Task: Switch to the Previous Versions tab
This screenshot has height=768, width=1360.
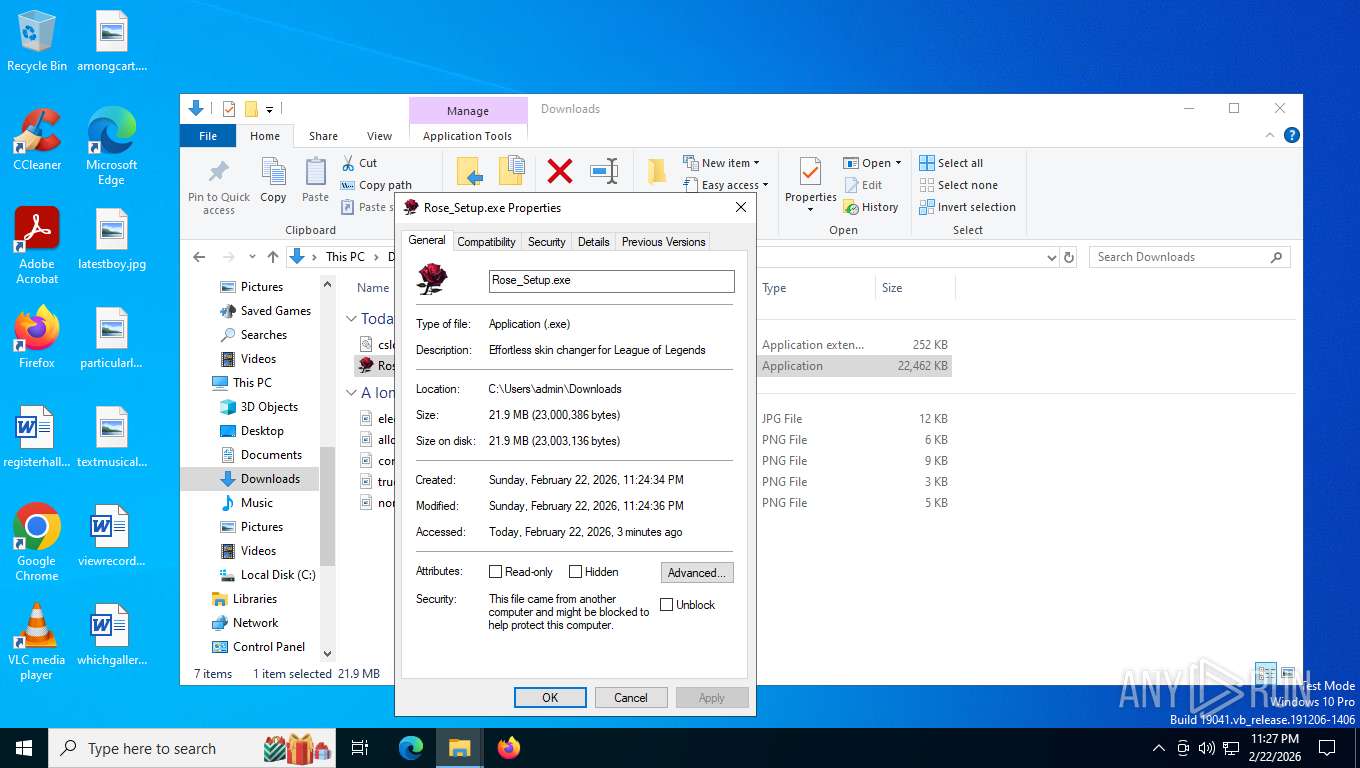Action: coord(663,242)
